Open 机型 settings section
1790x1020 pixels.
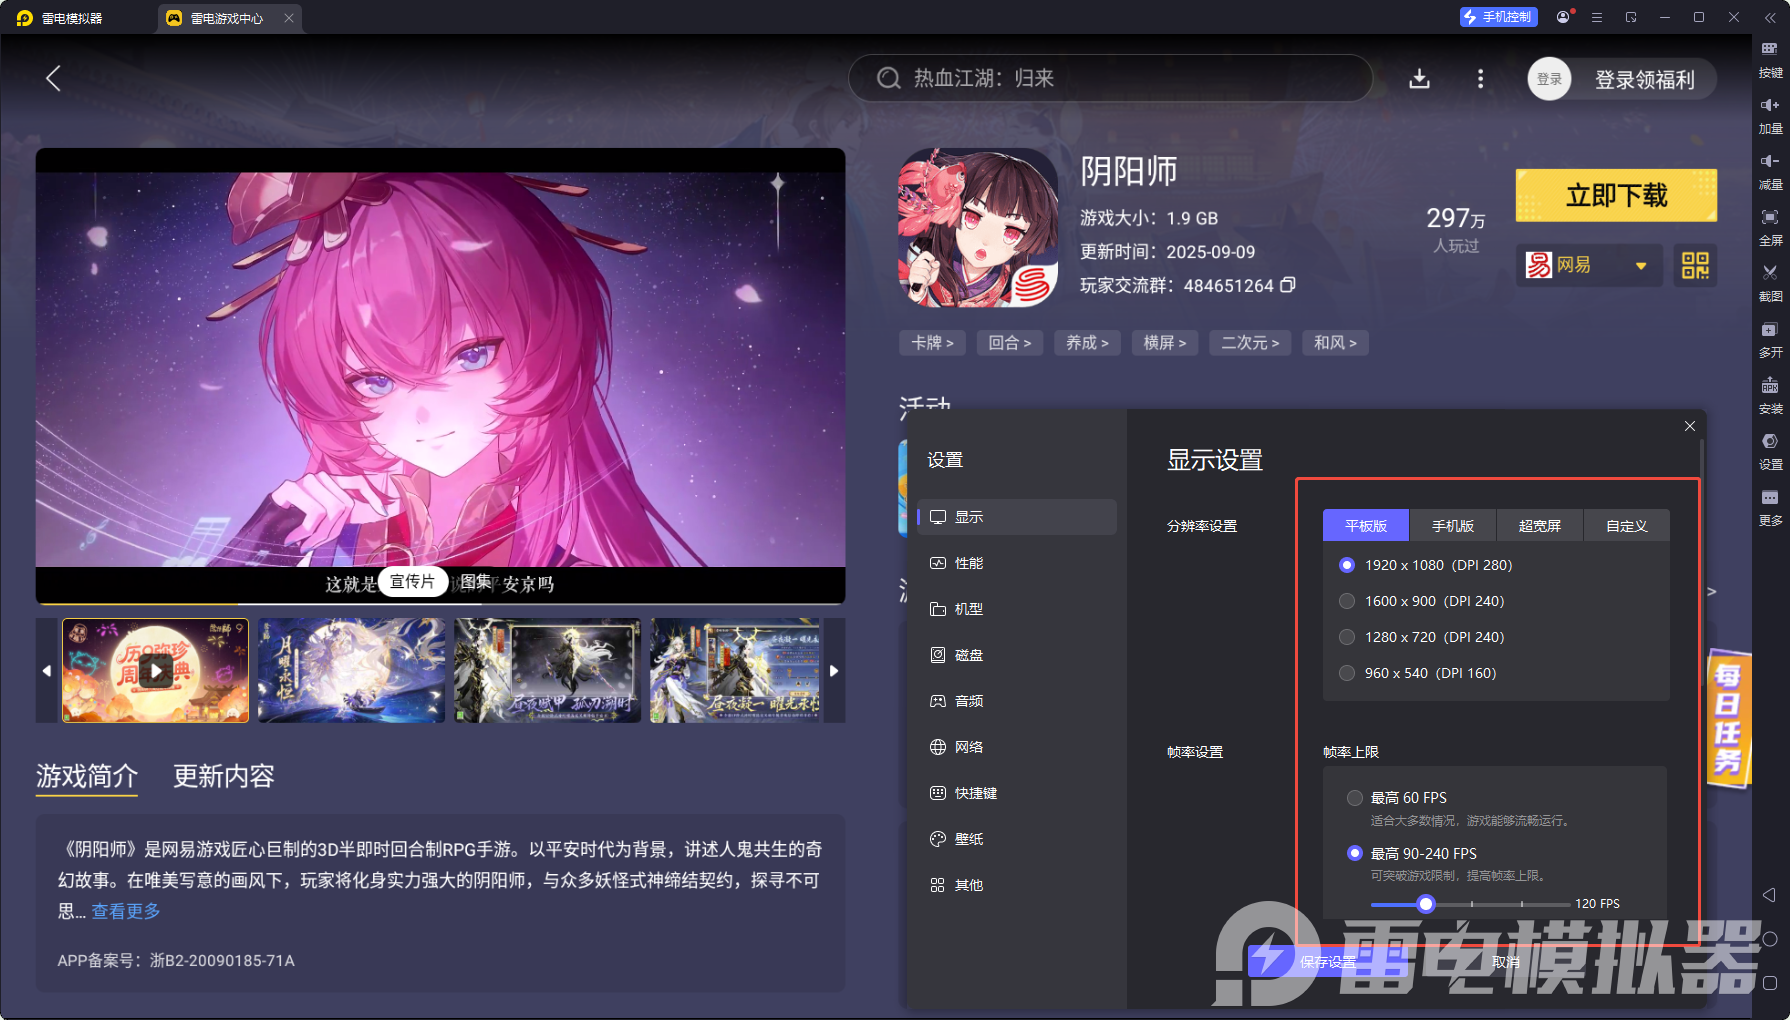1016,609
